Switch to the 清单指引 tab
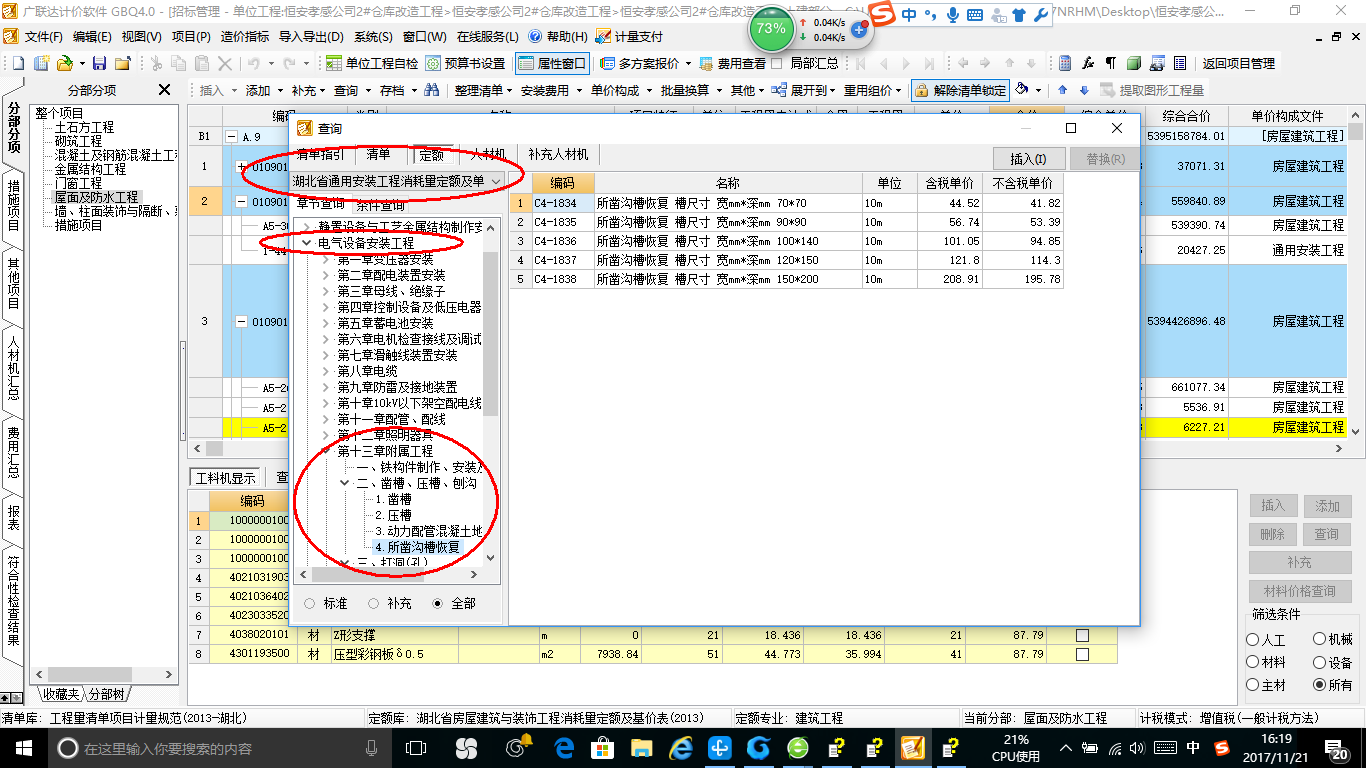The height and width of the screenshot is (768, 1366). click(321, 155)
